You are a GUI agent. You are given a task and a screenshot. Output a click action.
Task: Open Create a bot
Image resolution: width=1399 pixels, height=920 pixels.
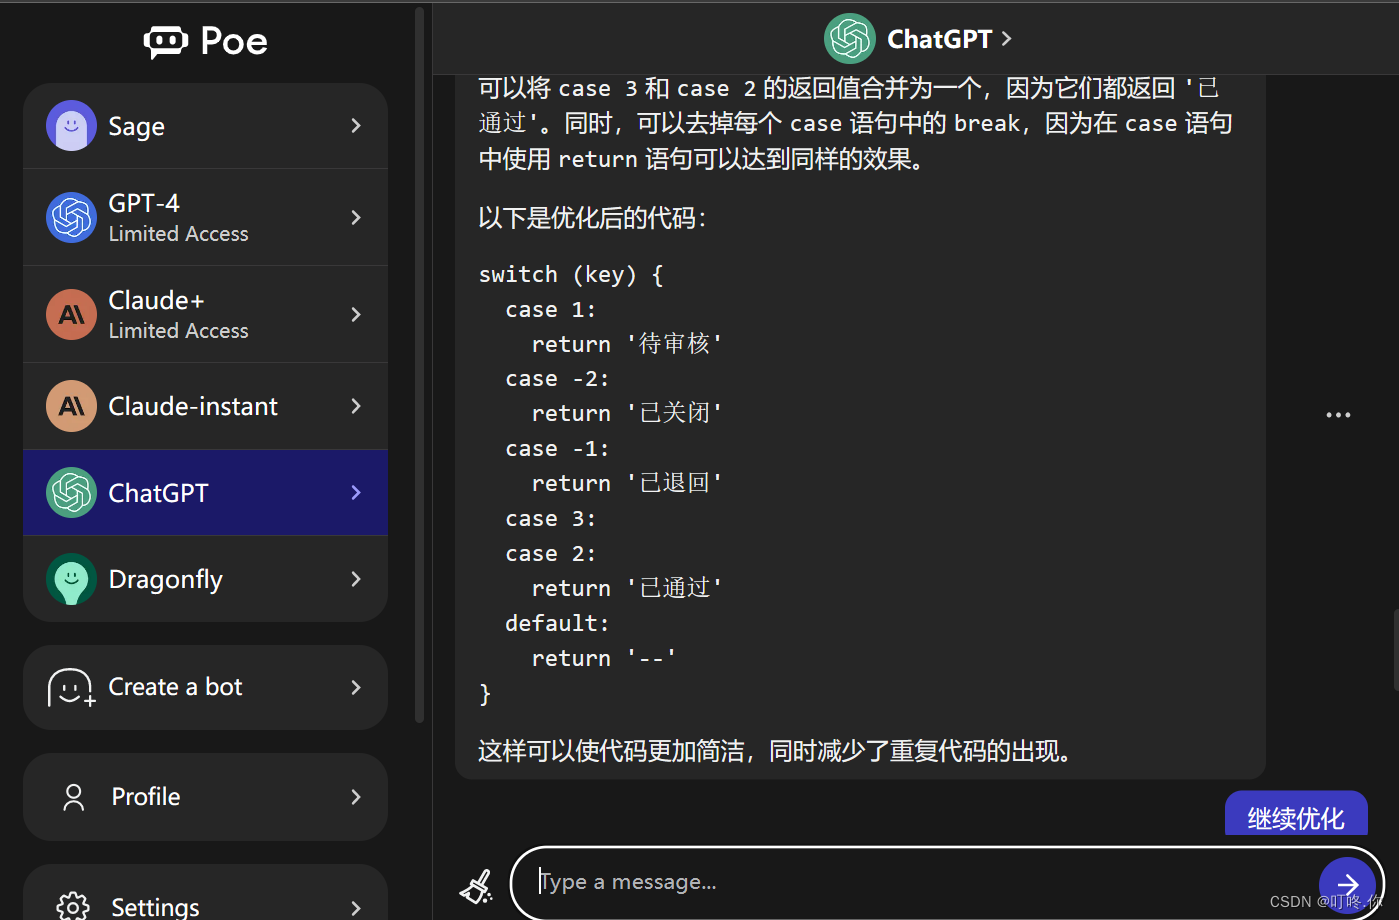205,687
